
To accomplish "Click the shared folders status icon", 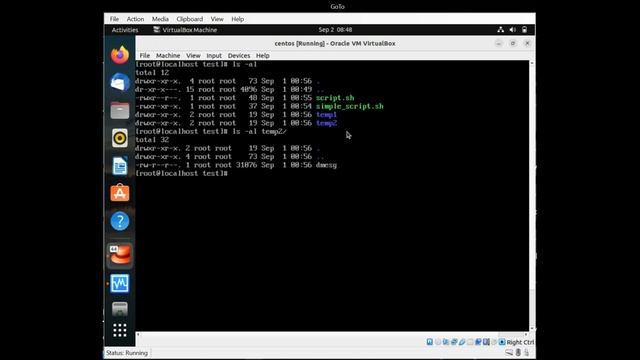I will point(470,342).
